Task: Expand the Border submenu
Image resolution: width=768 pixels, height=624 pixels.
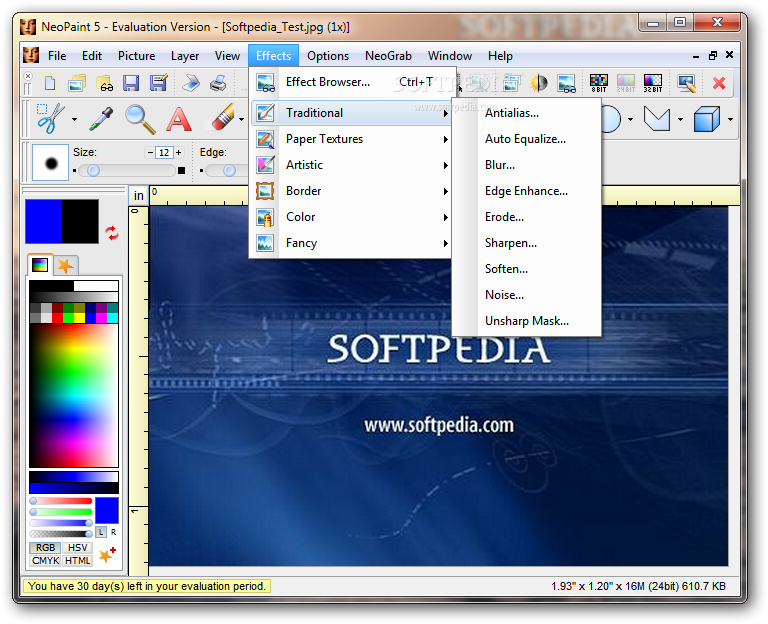Action: click(351, 191)
